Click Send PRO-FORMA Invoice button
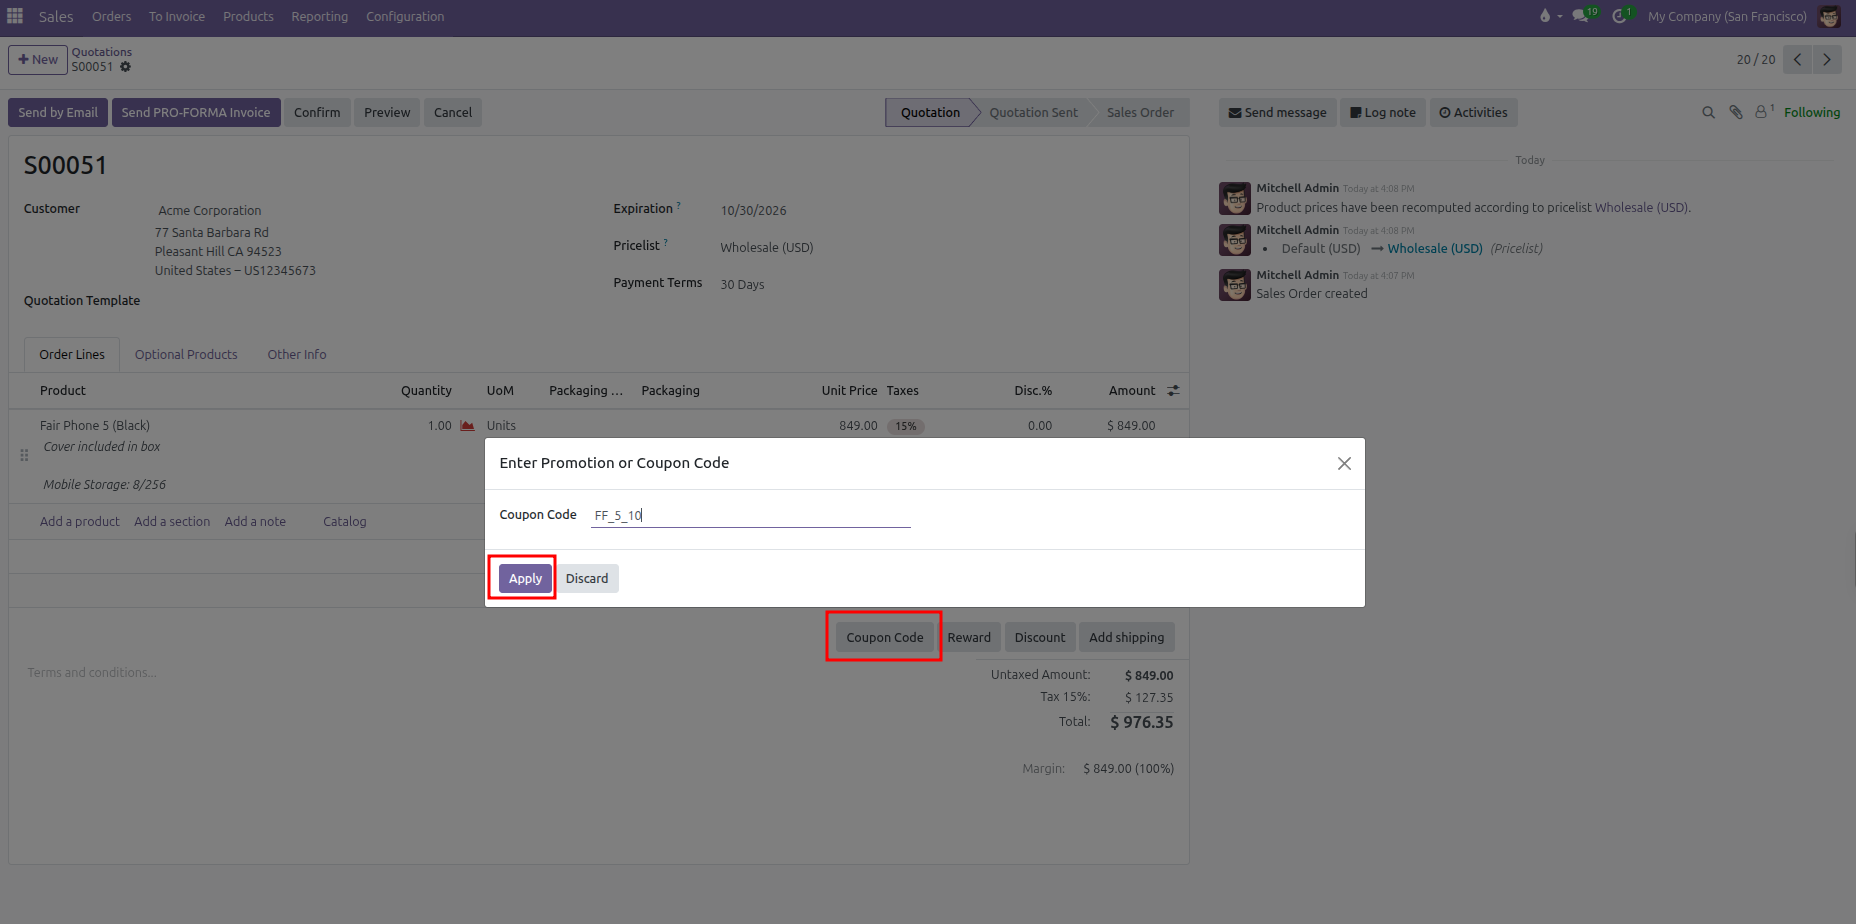Screen dimensions: 1856x924 [x=196, y=113]
